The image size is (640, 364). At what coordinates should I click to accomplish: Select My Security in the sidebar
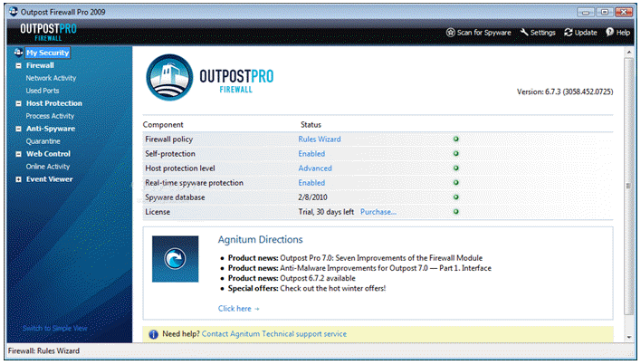(48, 53)
